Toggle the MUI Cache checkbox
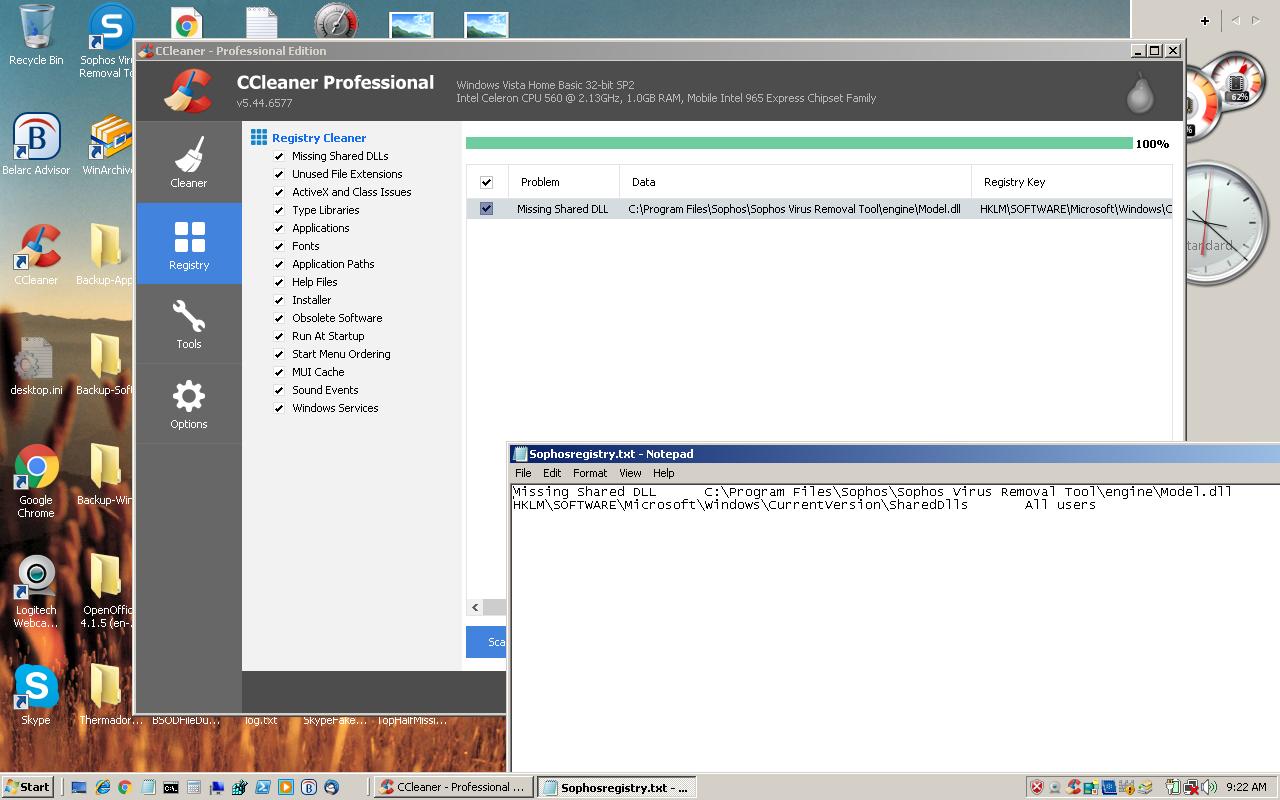Image resolution: width=1280 pixels, height=800 pixels. pos(279,372)
